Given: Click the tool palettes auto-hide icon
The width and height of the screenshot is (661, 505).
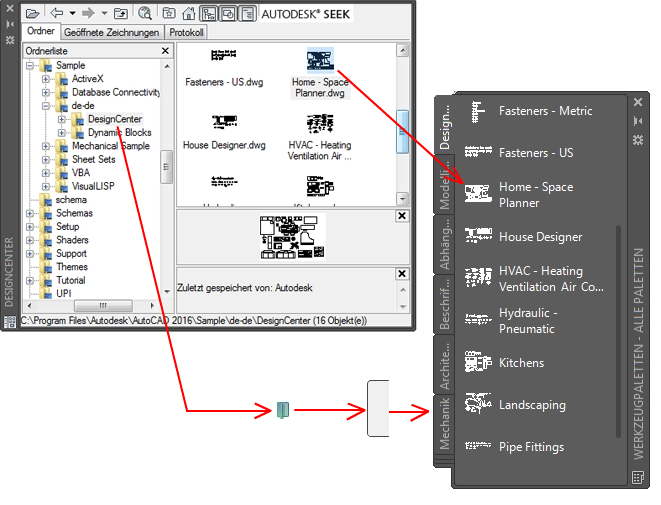Looking at the screenshot, I should coord(638,121).
